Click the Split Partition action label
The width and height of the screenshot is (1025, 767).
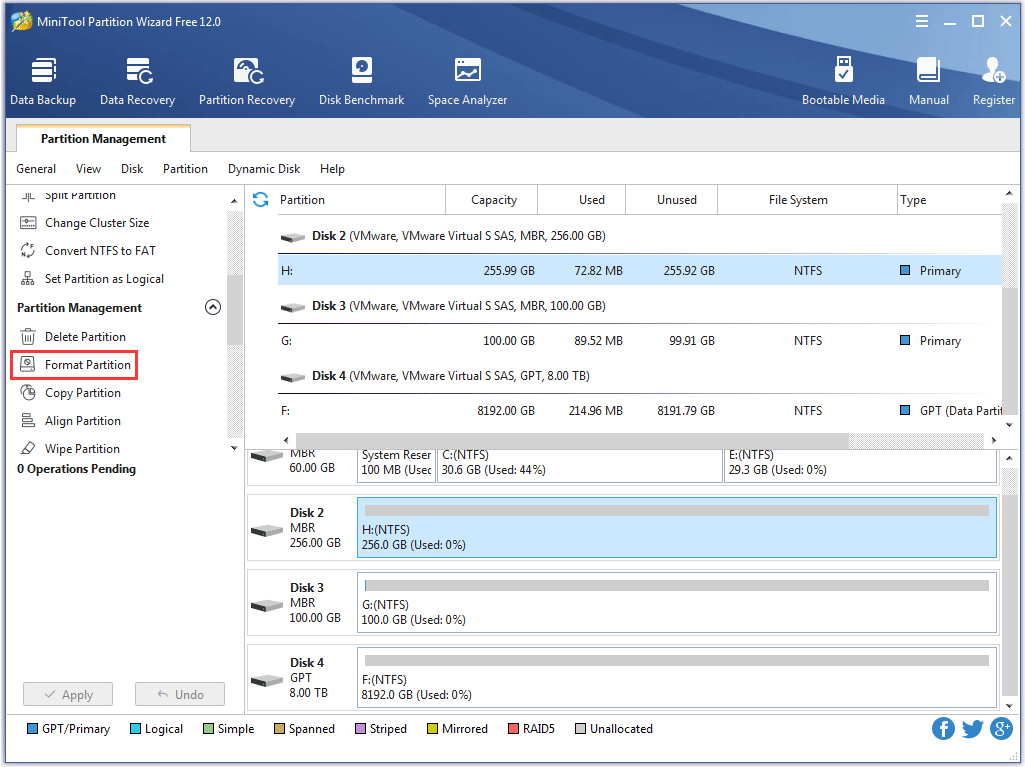80,195
